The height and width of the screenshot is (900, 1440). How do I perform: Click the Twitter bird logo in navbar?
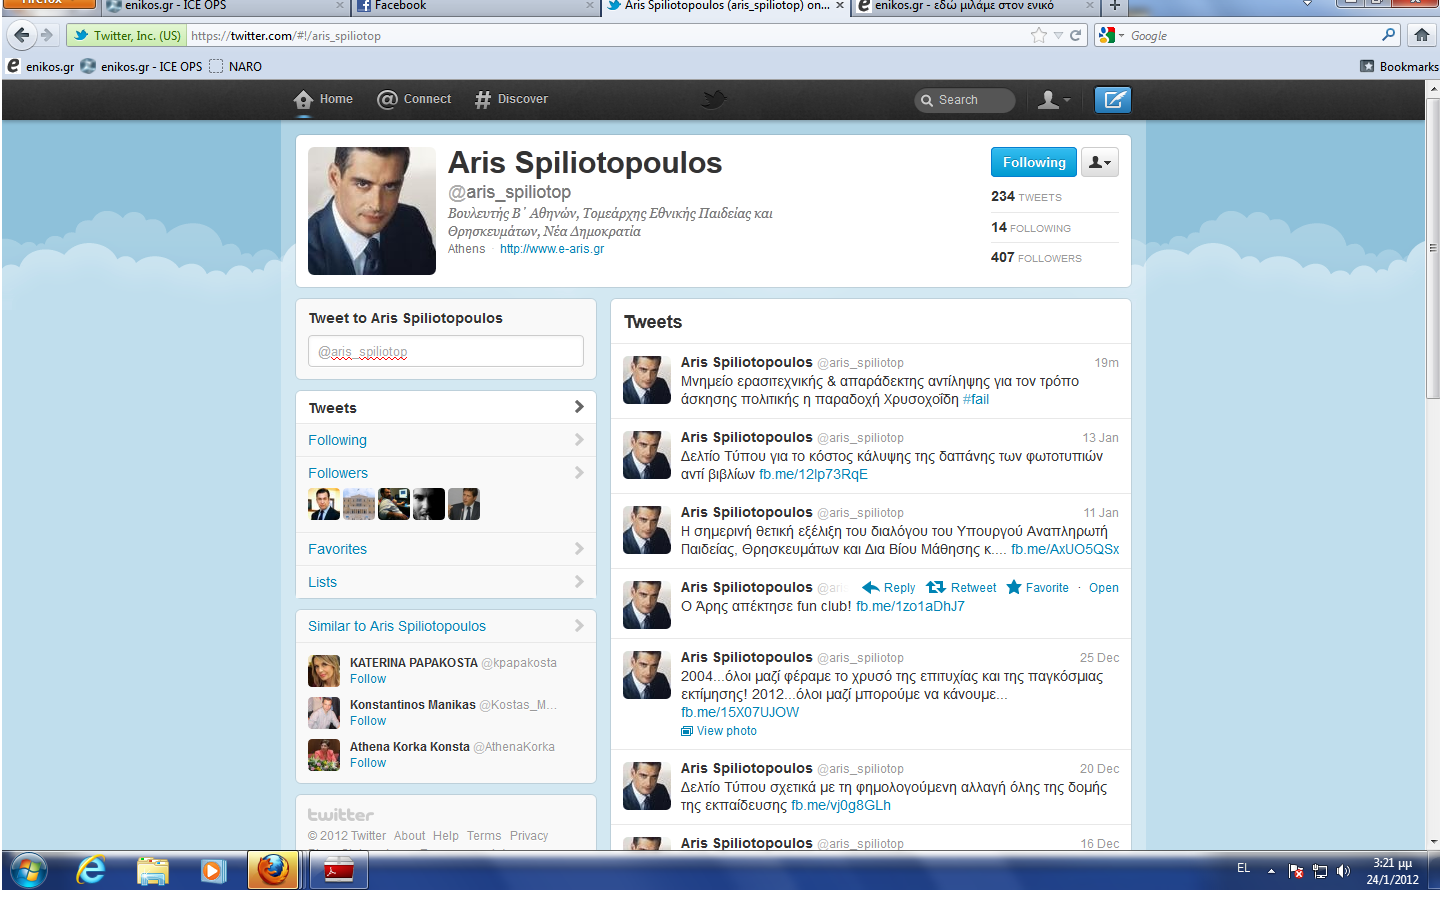click(714, 99)
